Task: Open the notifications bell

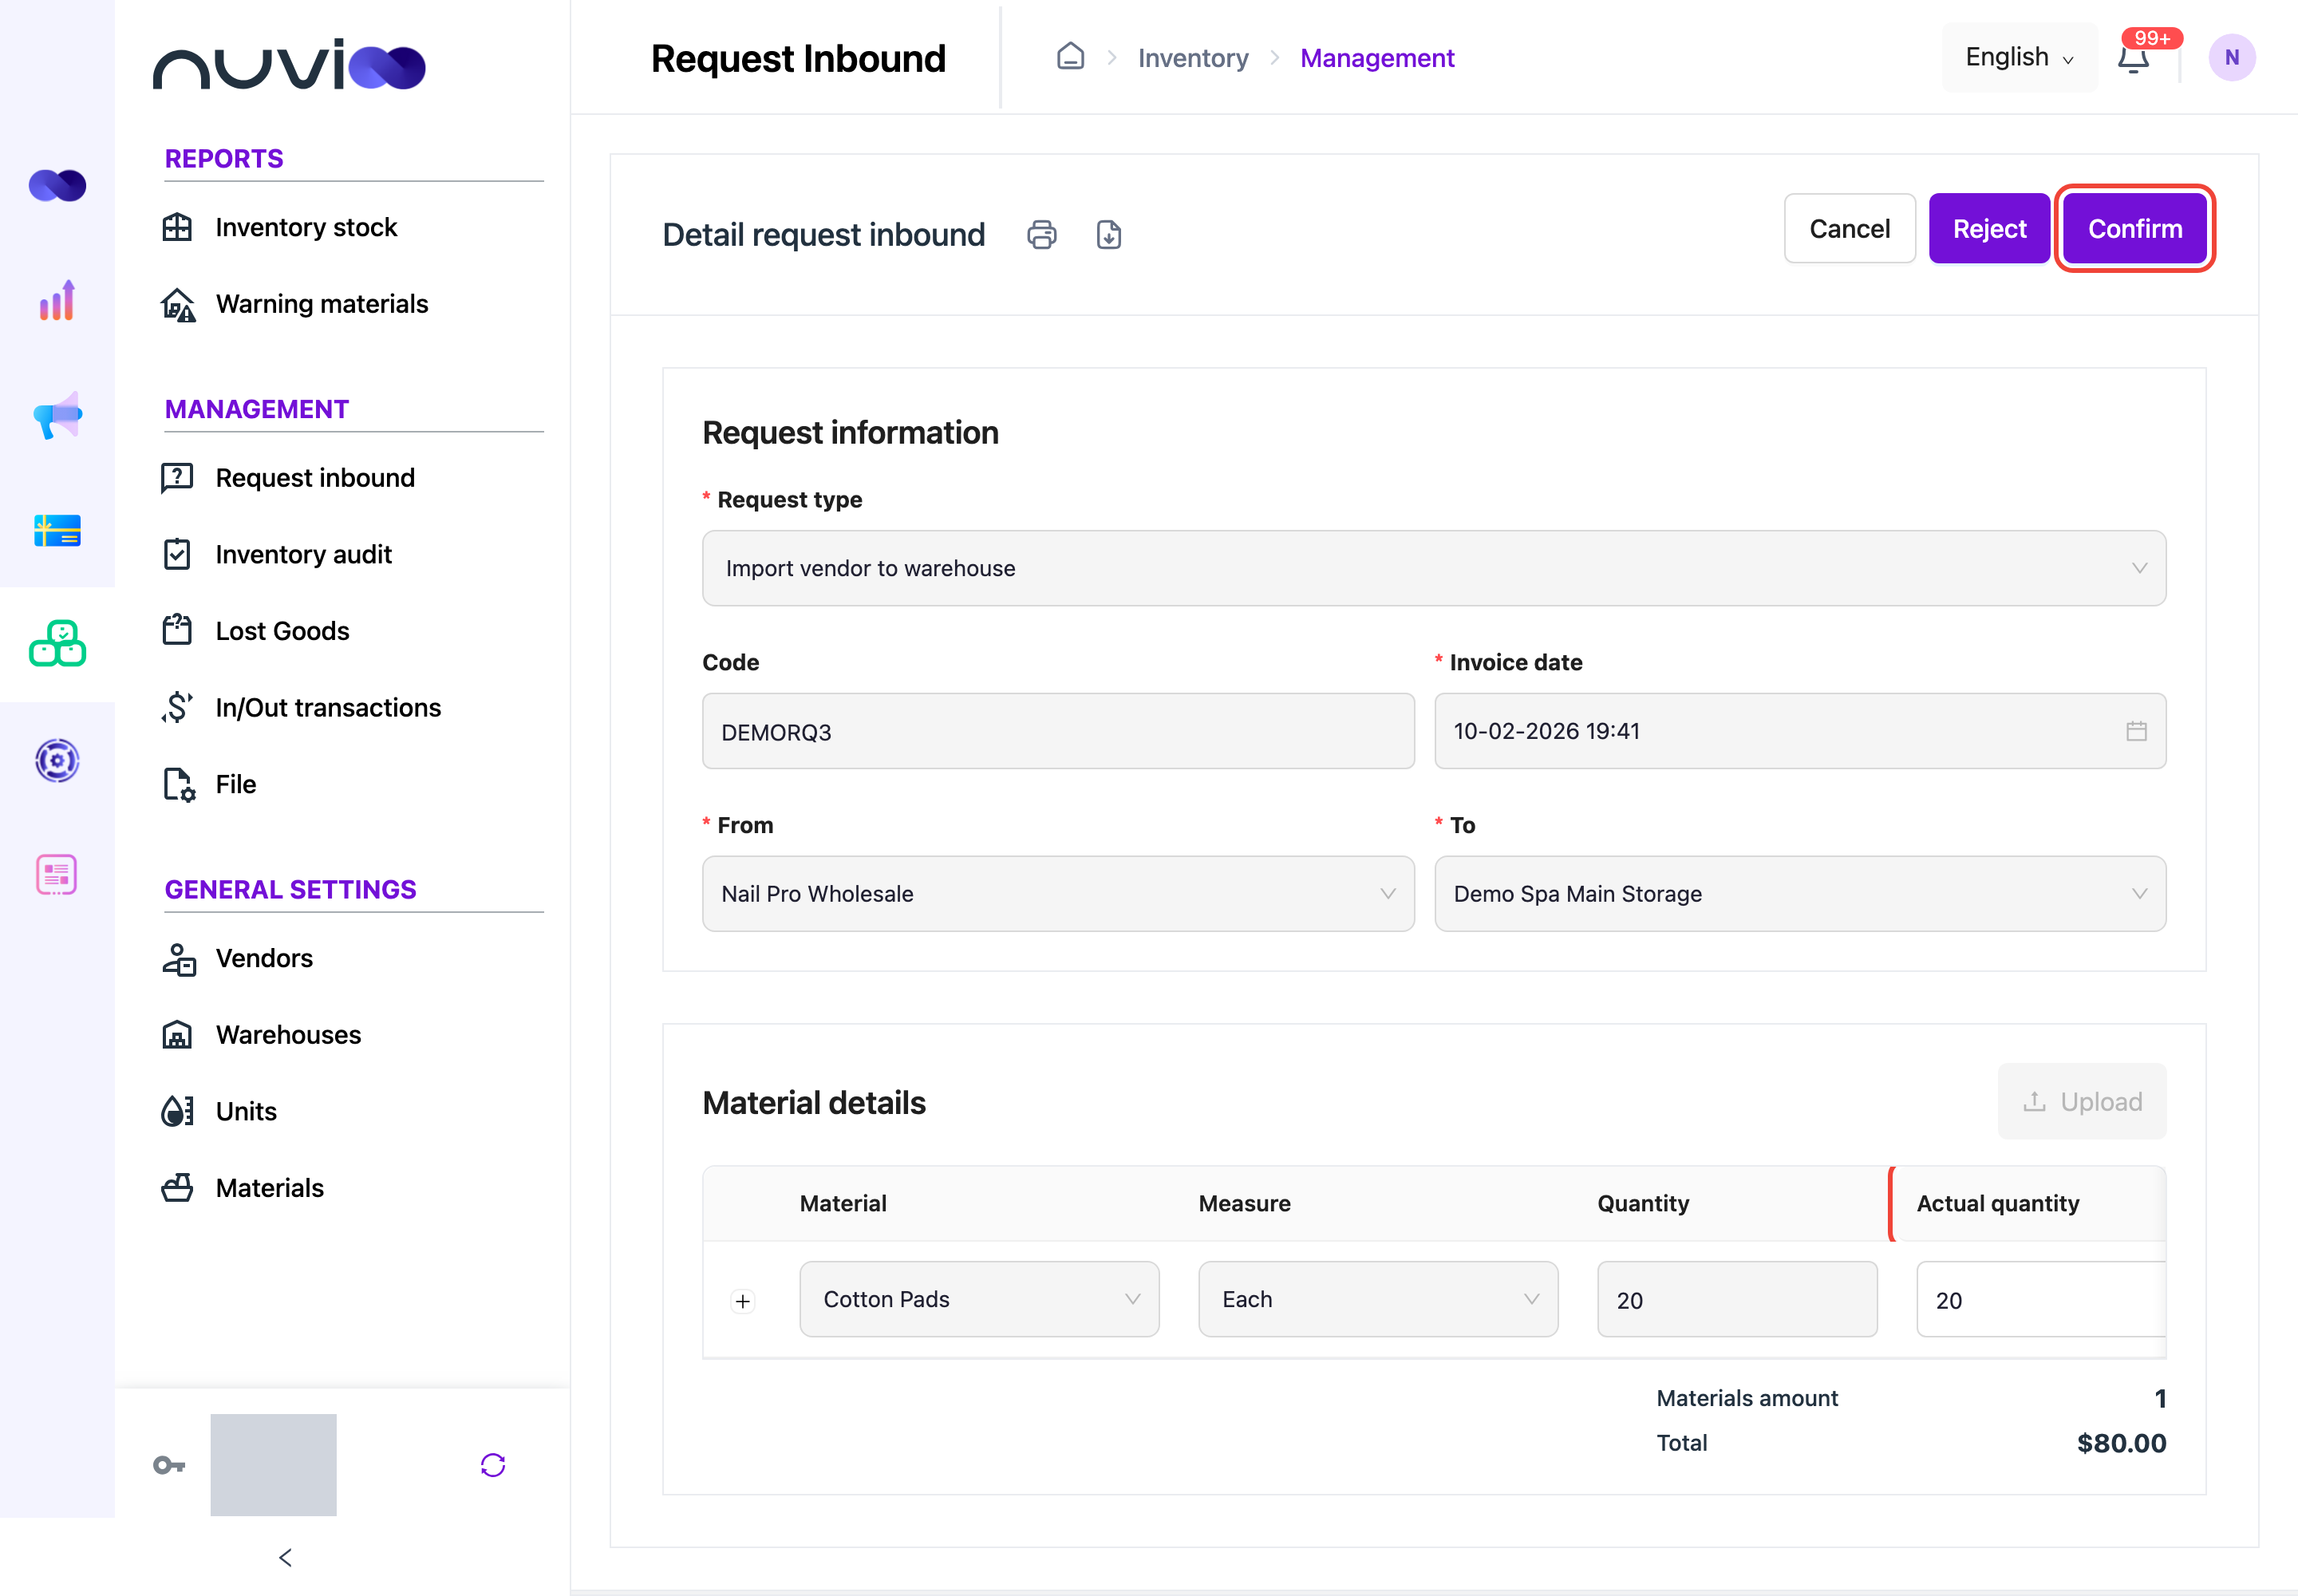Action: [2133, 58]
